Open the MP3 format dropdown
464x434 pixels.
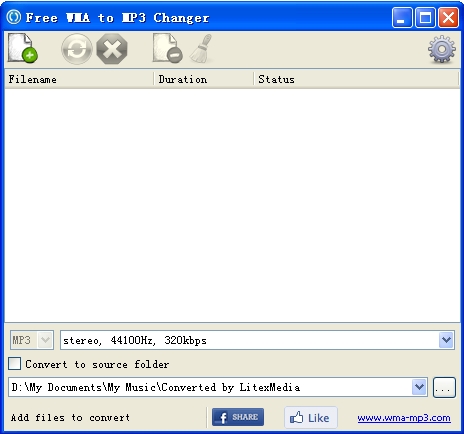click(32, 340)
